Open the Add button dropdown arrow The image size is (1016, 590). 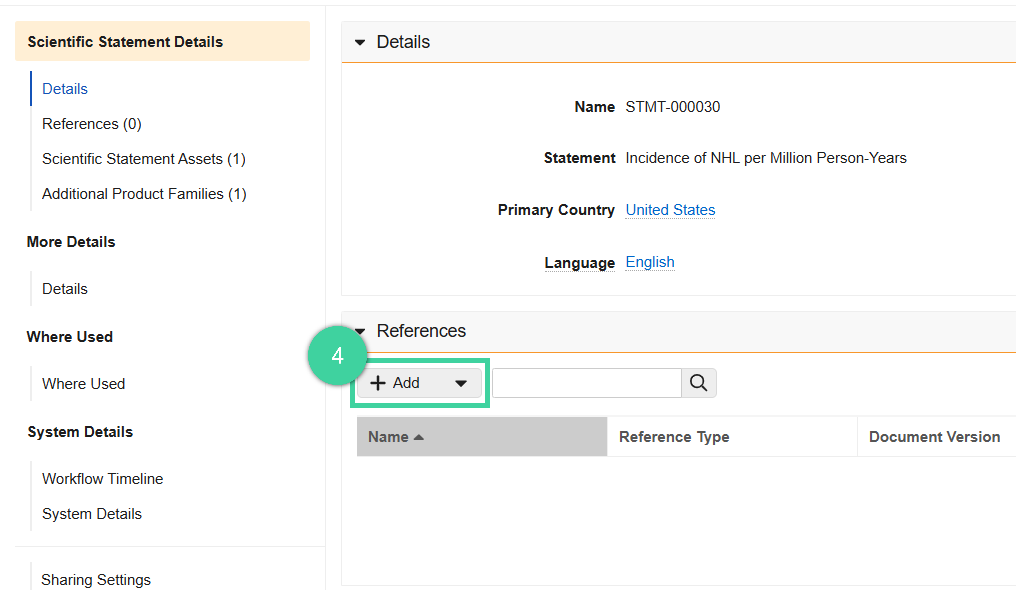460,382
